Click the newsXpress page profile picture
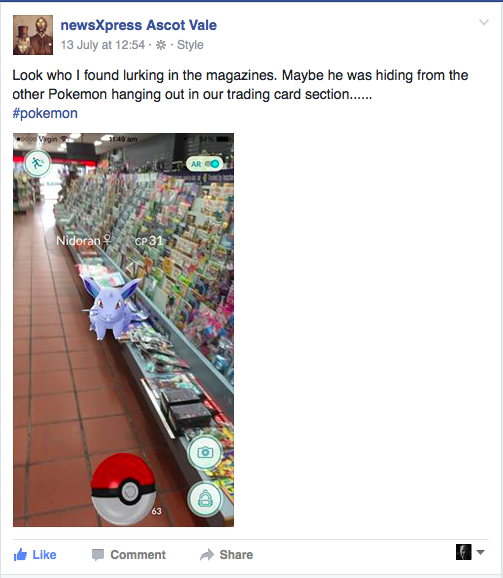503x578 pixels. tap(33, 35)
